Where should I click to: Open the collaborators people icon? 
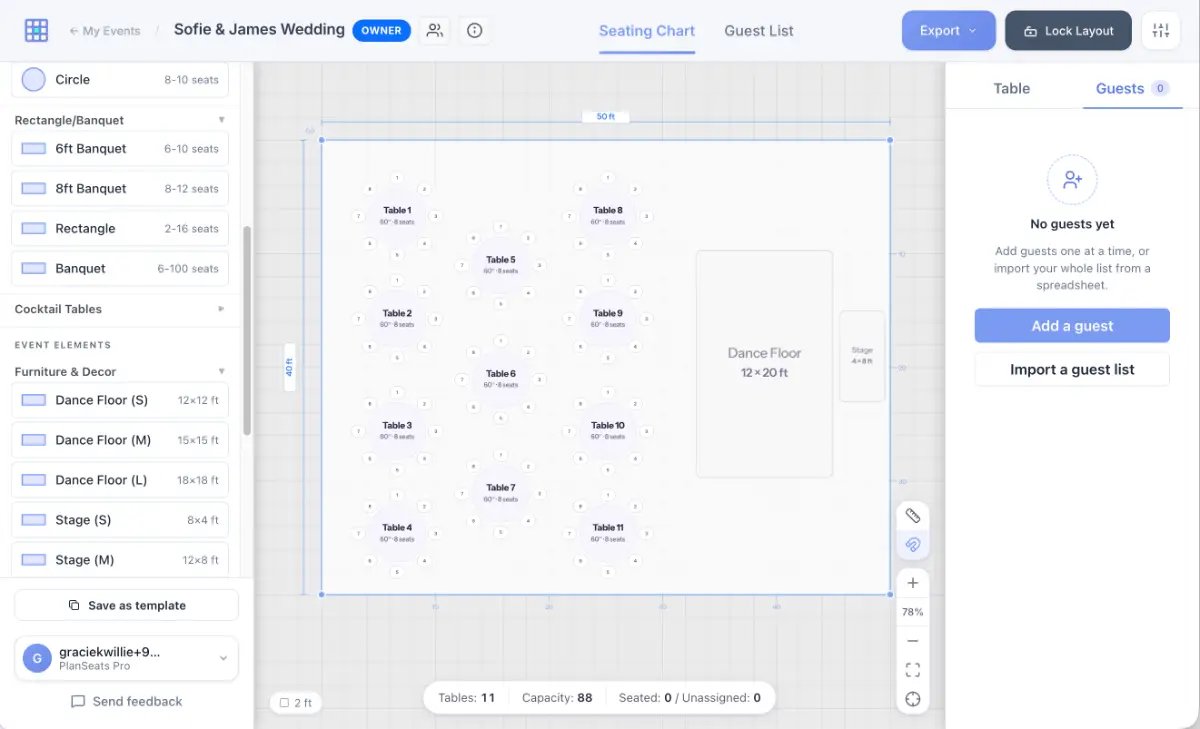[x=434, y=31]
